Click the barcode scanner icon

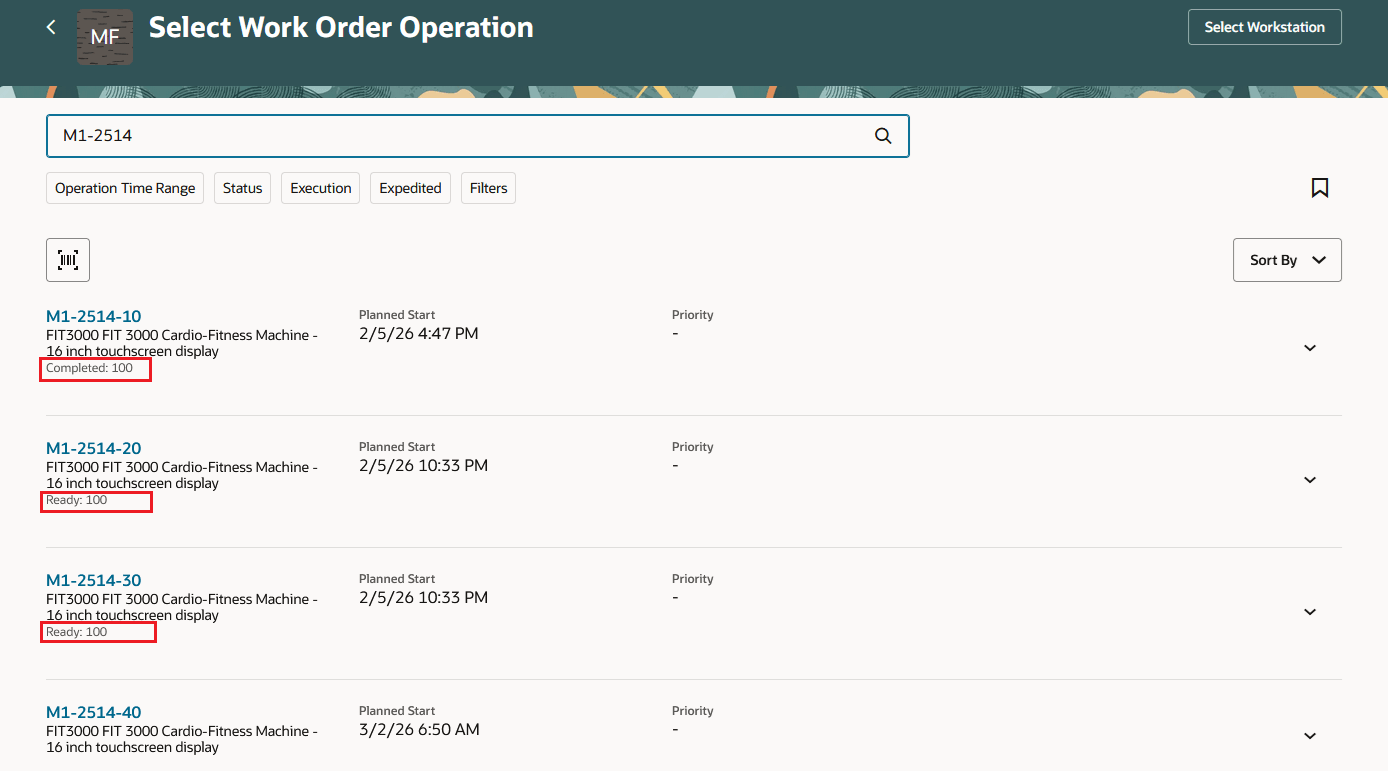click(67, 259)
